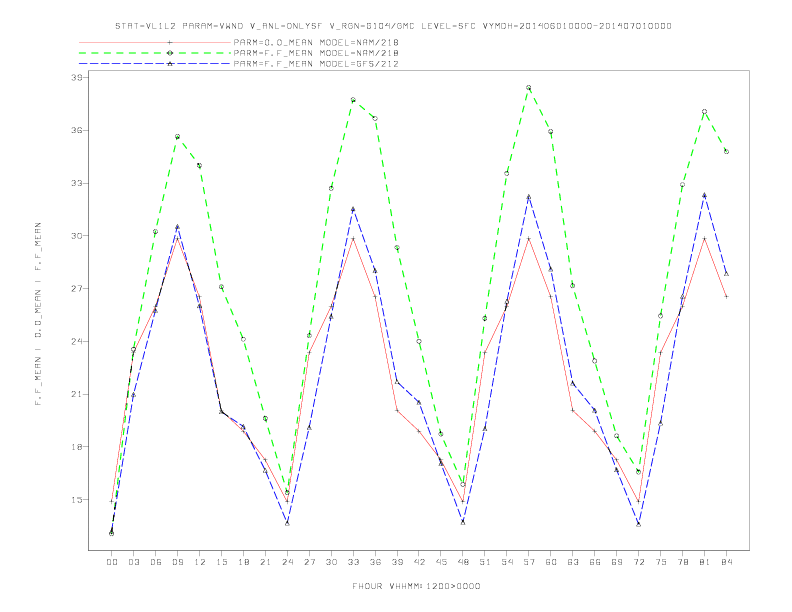Click x-axis forecast hour label 09
The width and height of the screenshot is (792, 612).
tap(177, 562)
